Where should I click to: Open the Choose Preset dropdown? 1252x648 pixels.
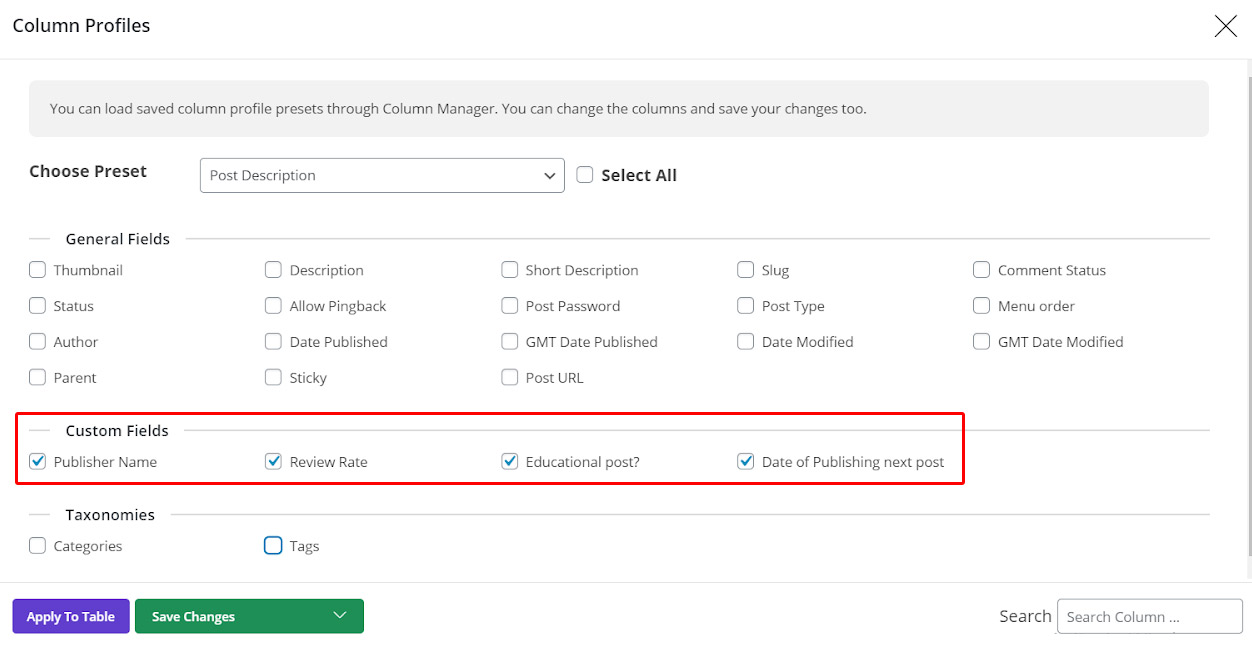point(381,175)
